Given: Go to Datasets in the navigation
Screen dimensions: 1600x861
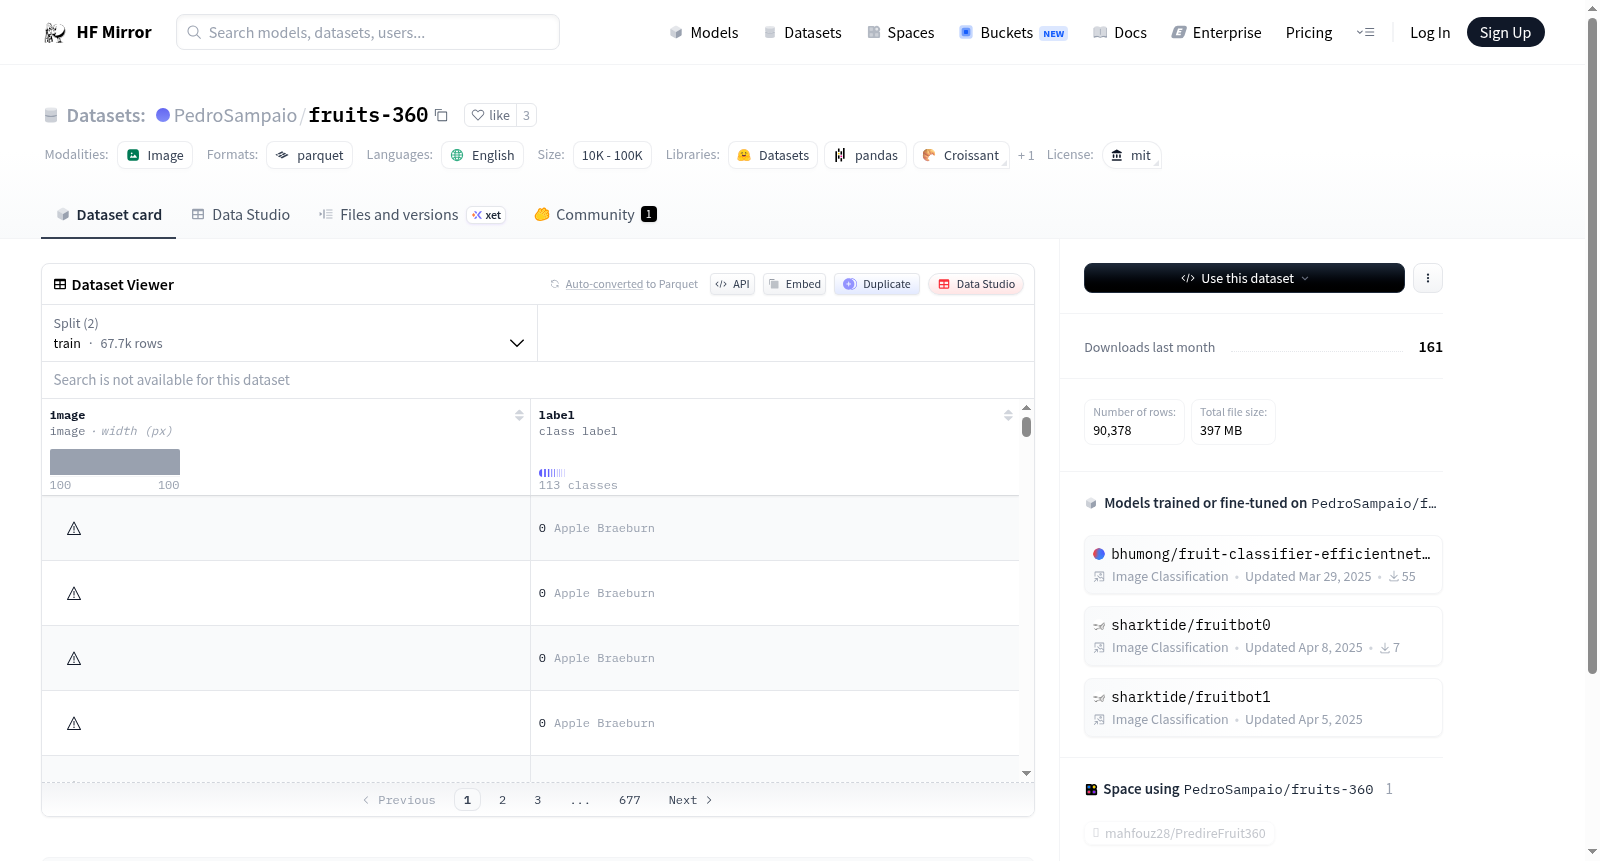Looking at the screenshot, I should [803, 33].
